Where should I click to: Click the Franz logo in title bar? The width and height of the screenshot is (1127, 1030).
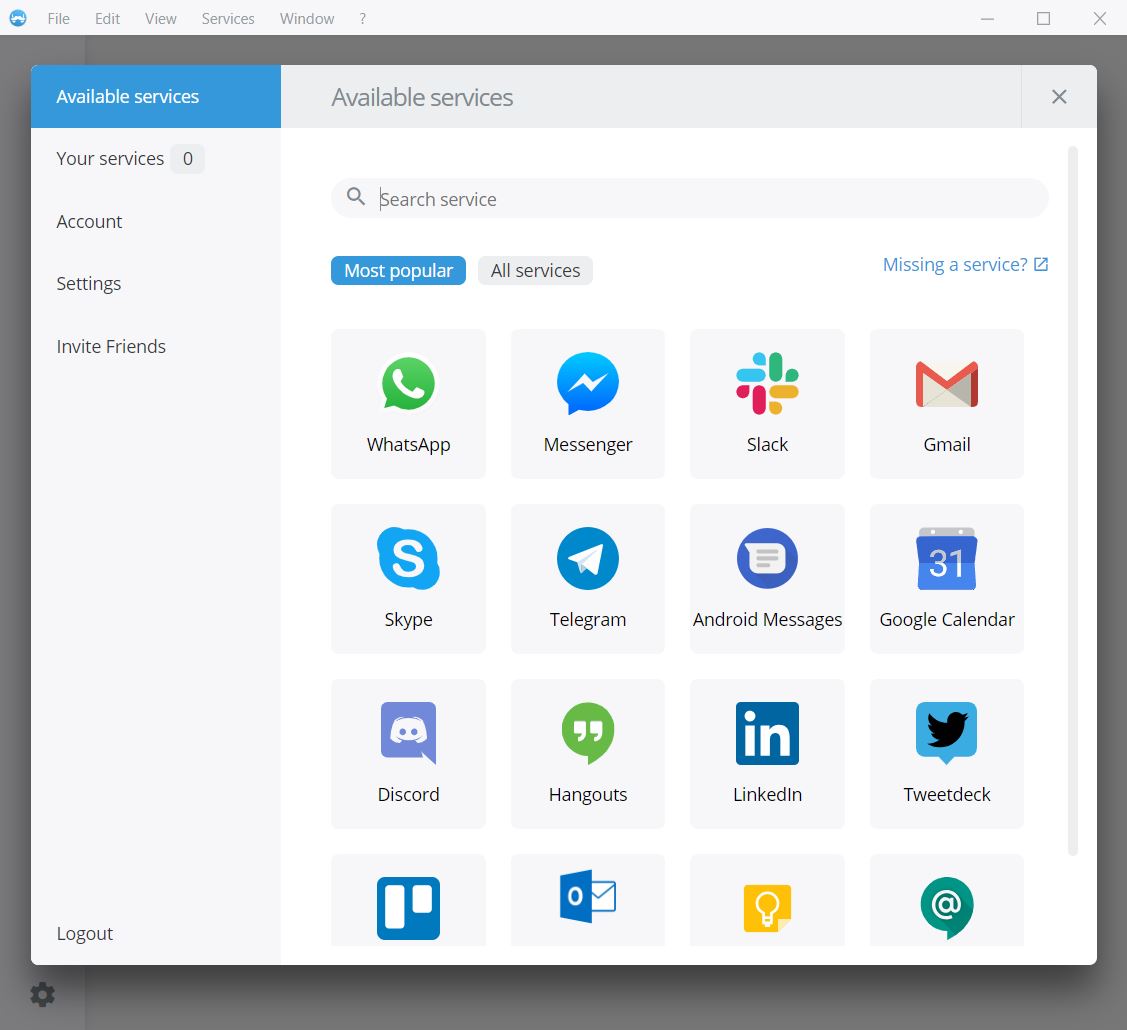[x=18, y=18]
